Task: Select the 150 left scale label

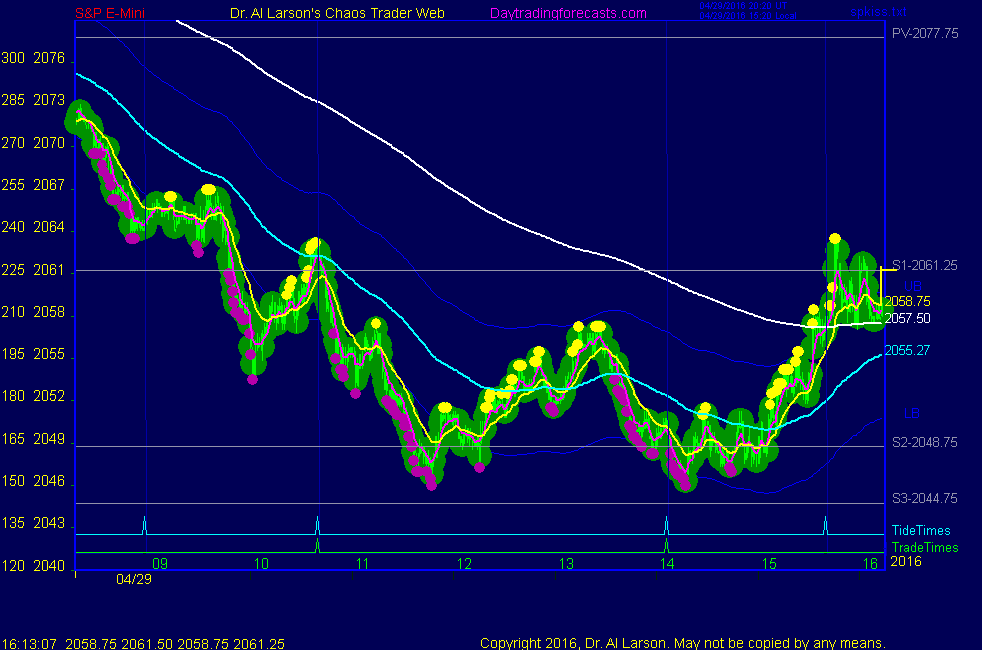Action: pyautogui.click(x=13, y=481)
